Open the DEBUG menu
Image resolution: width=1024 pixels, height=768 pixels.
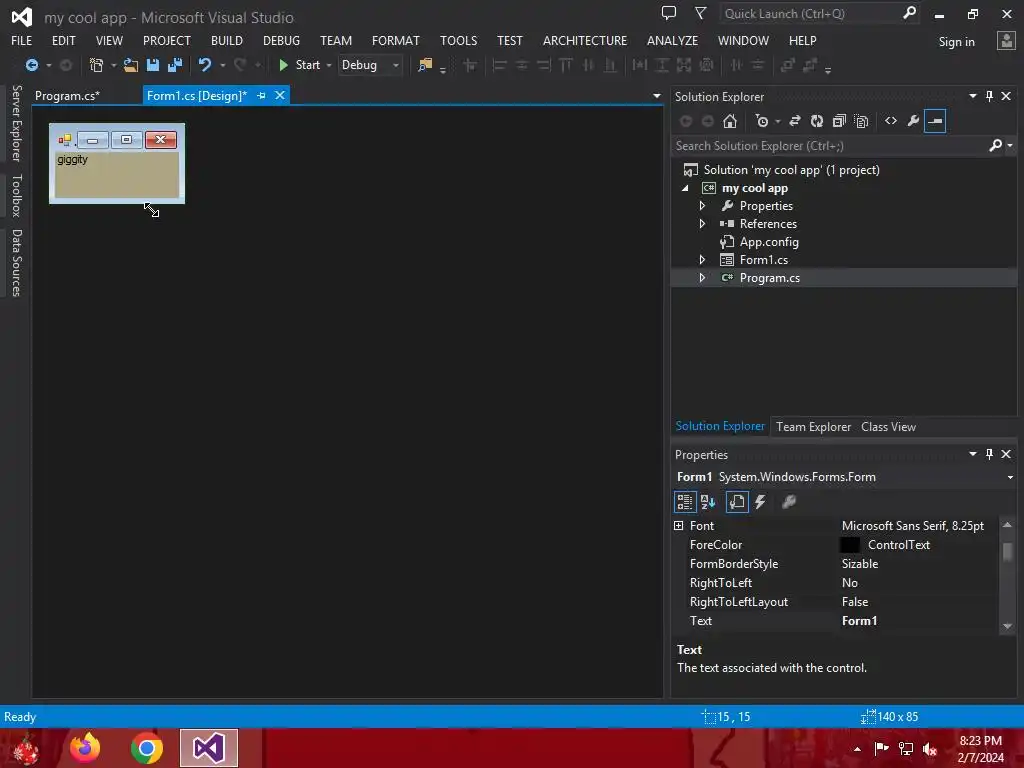coord(281,40)
